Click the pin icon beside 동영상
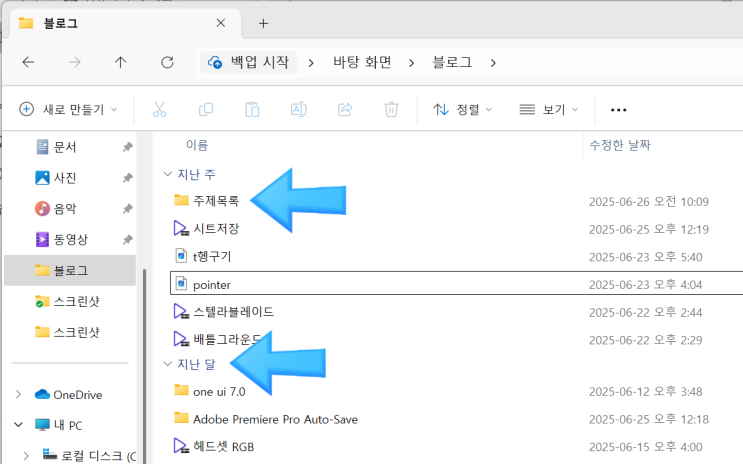743x464 pixels. pyautogui.click(x=127, y=239)
